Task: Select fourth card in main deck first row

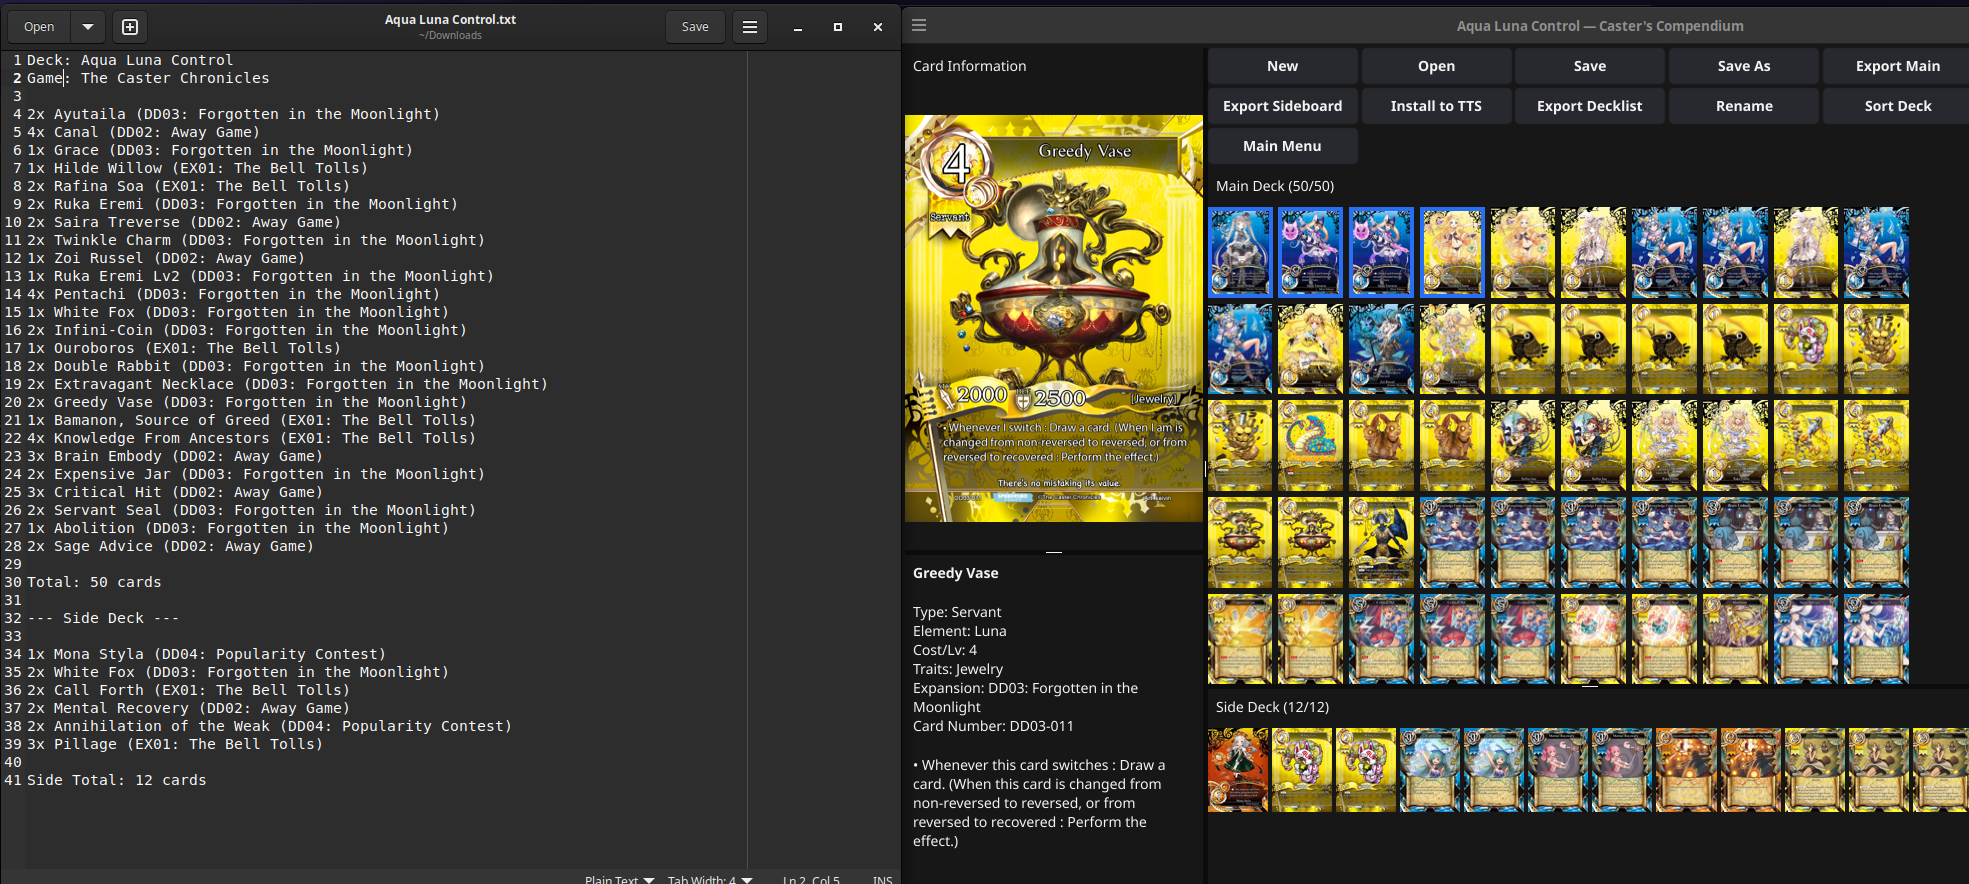Action: click(1452, 253)
